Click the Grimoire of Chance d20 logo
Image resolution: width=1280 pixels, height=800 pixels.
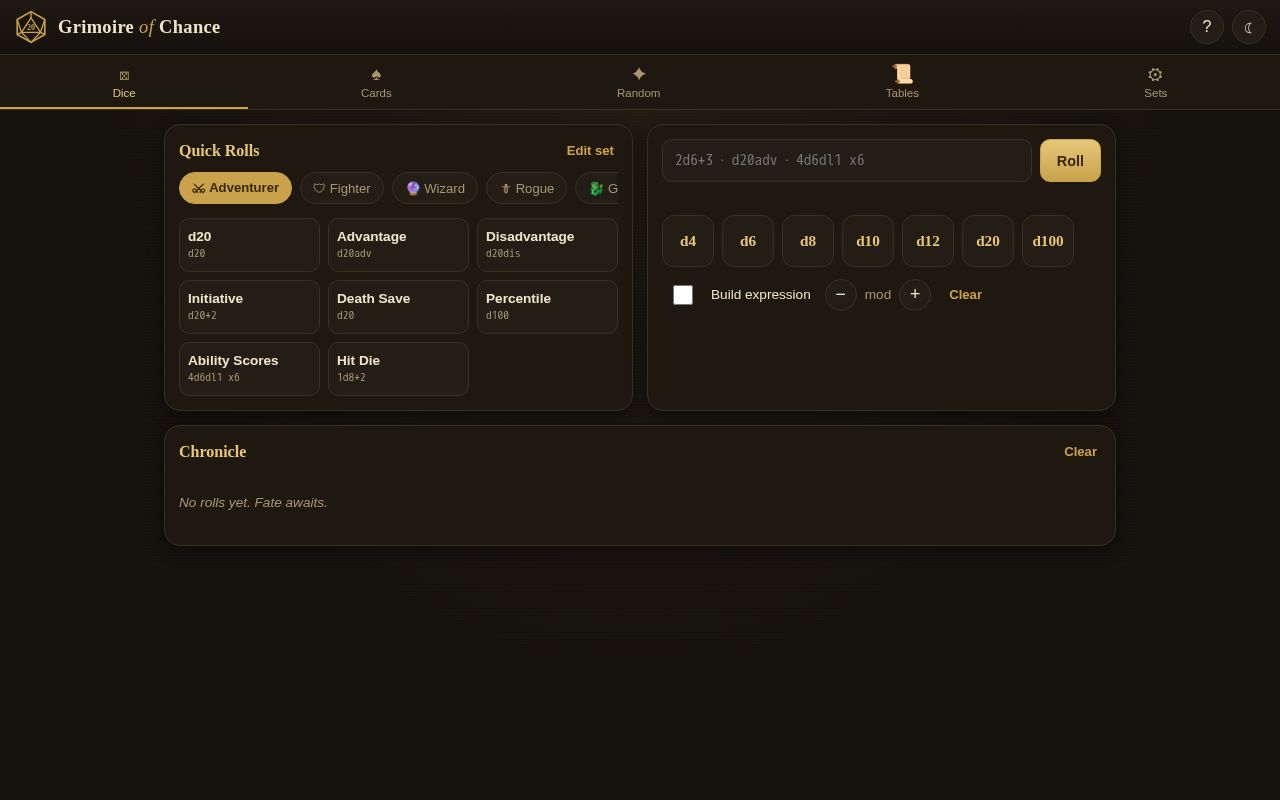[31, 27]
